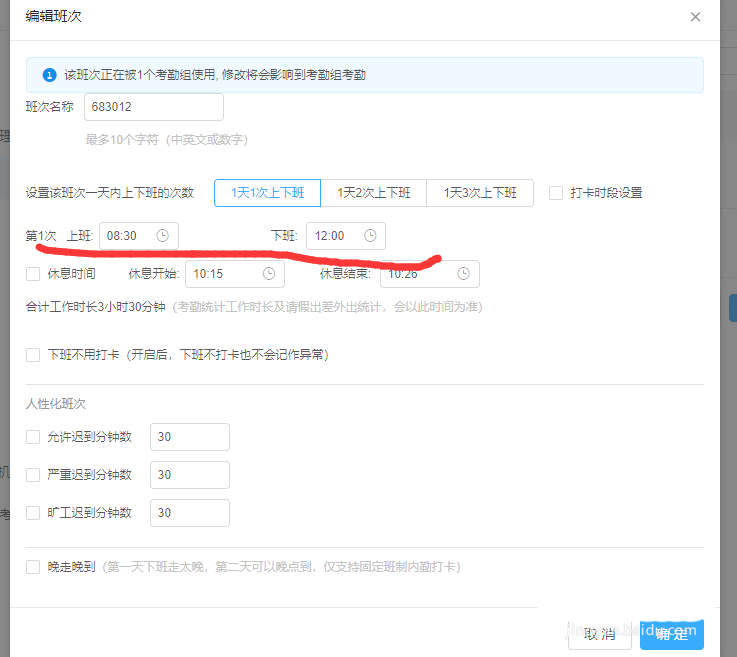Toggle the 休息时间 checkbox
Image resolution: width=737 pixels, height=657 pixels.
33,274
